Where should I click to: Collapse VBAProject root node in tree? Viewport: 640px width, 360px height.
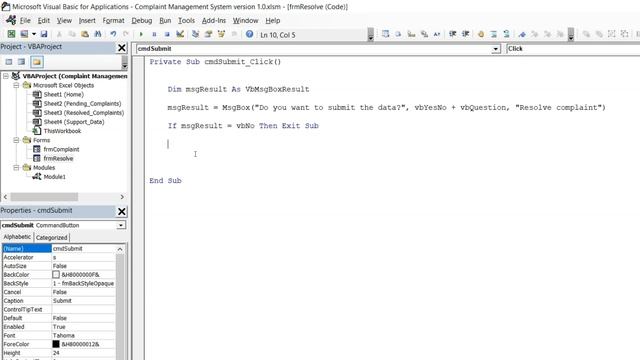pyautogui.click(x=6, y=76)
